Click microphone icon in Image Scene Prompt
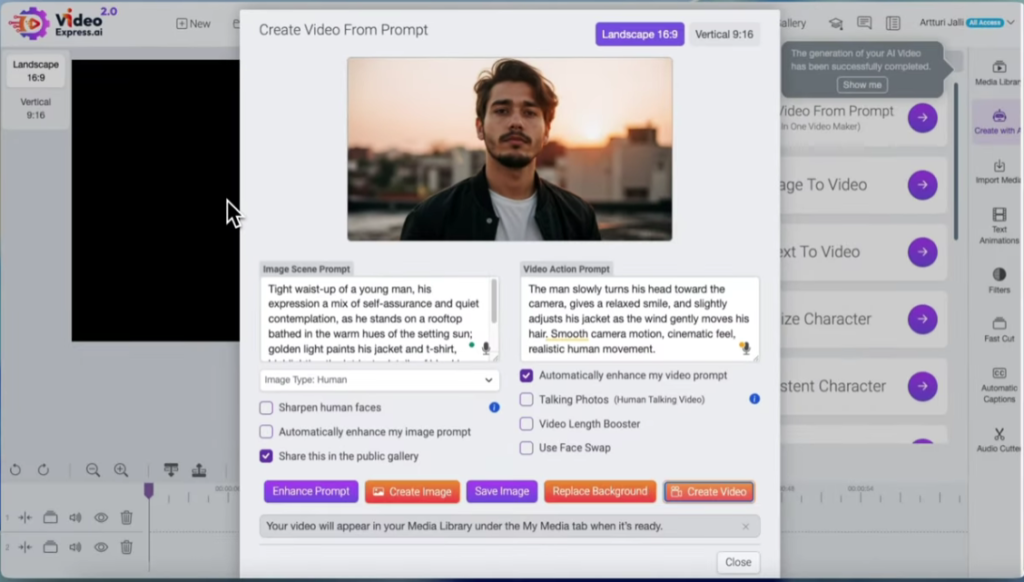This screenshot has width=1024, height=582. coord(486,348)
